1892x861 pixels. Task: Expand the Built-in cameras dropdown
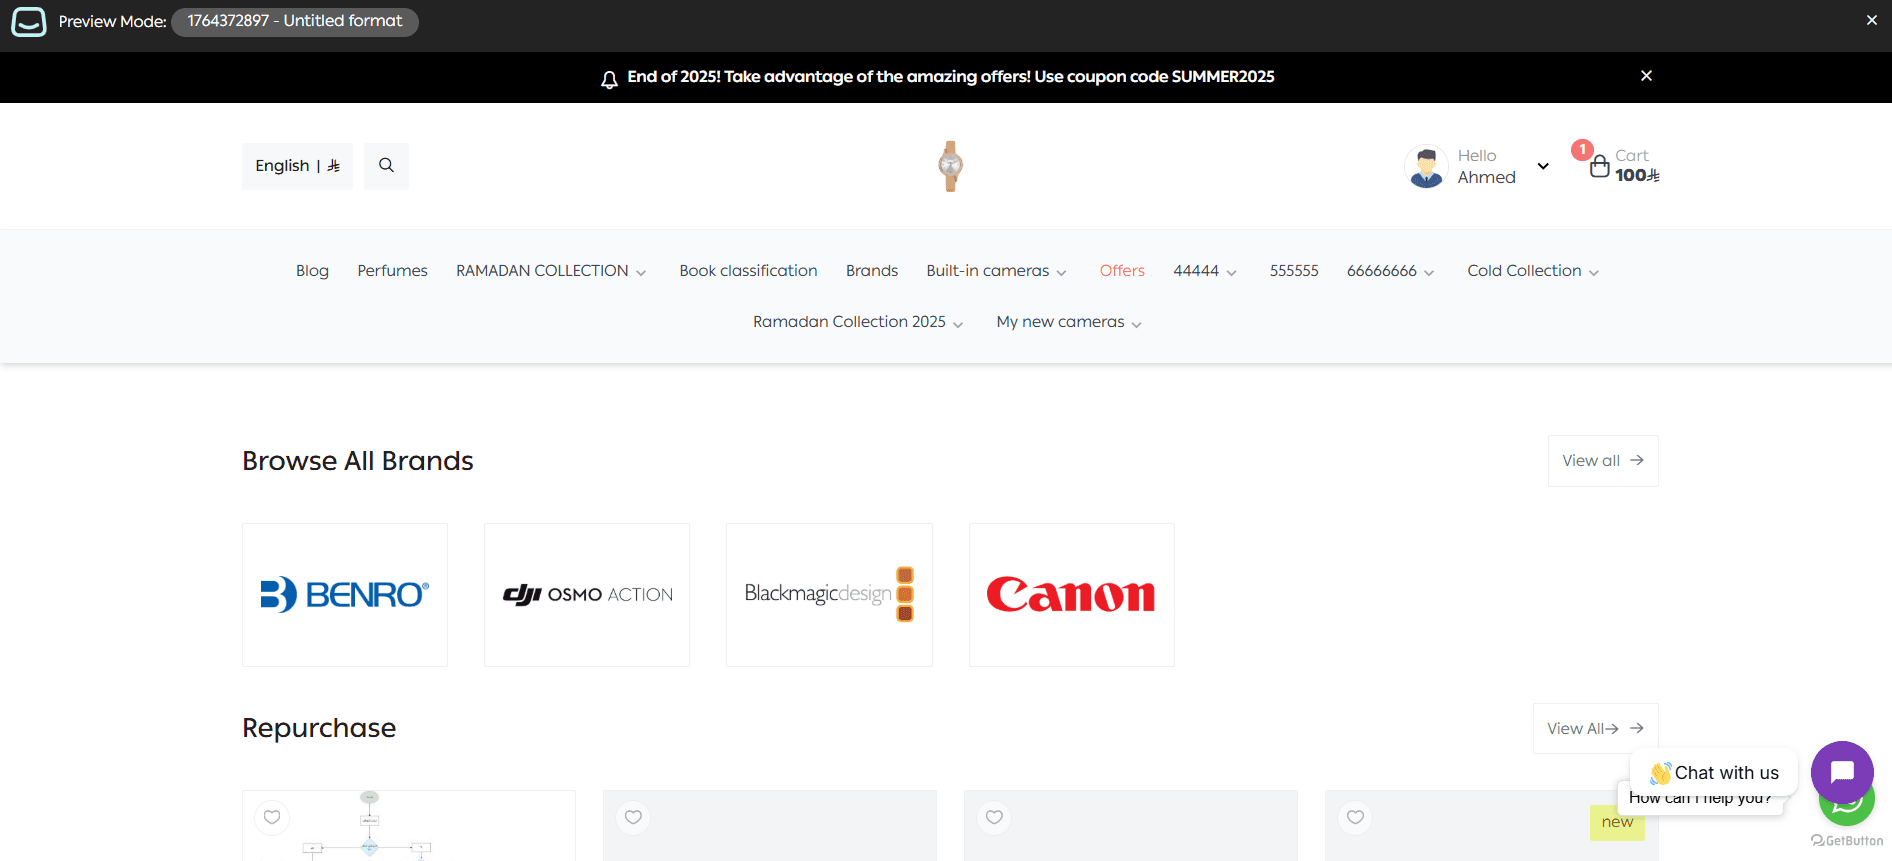point(996,271)
